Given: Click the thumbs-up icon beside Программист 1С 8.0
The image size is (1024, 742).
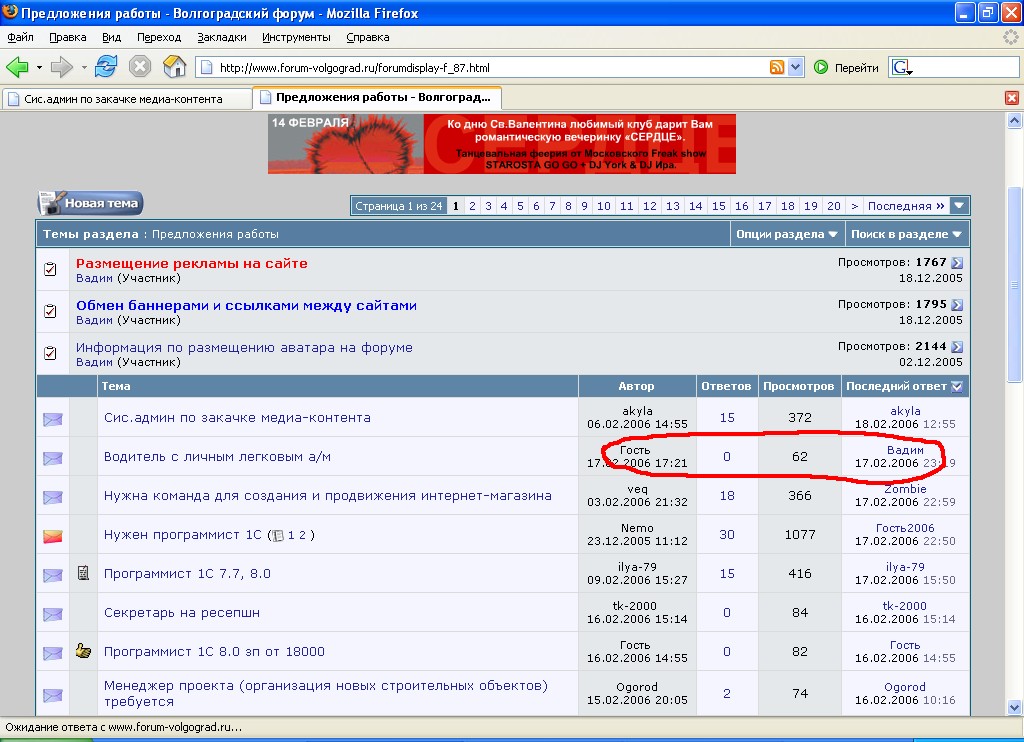Looking at the screenshot, I should click(83, 651).
